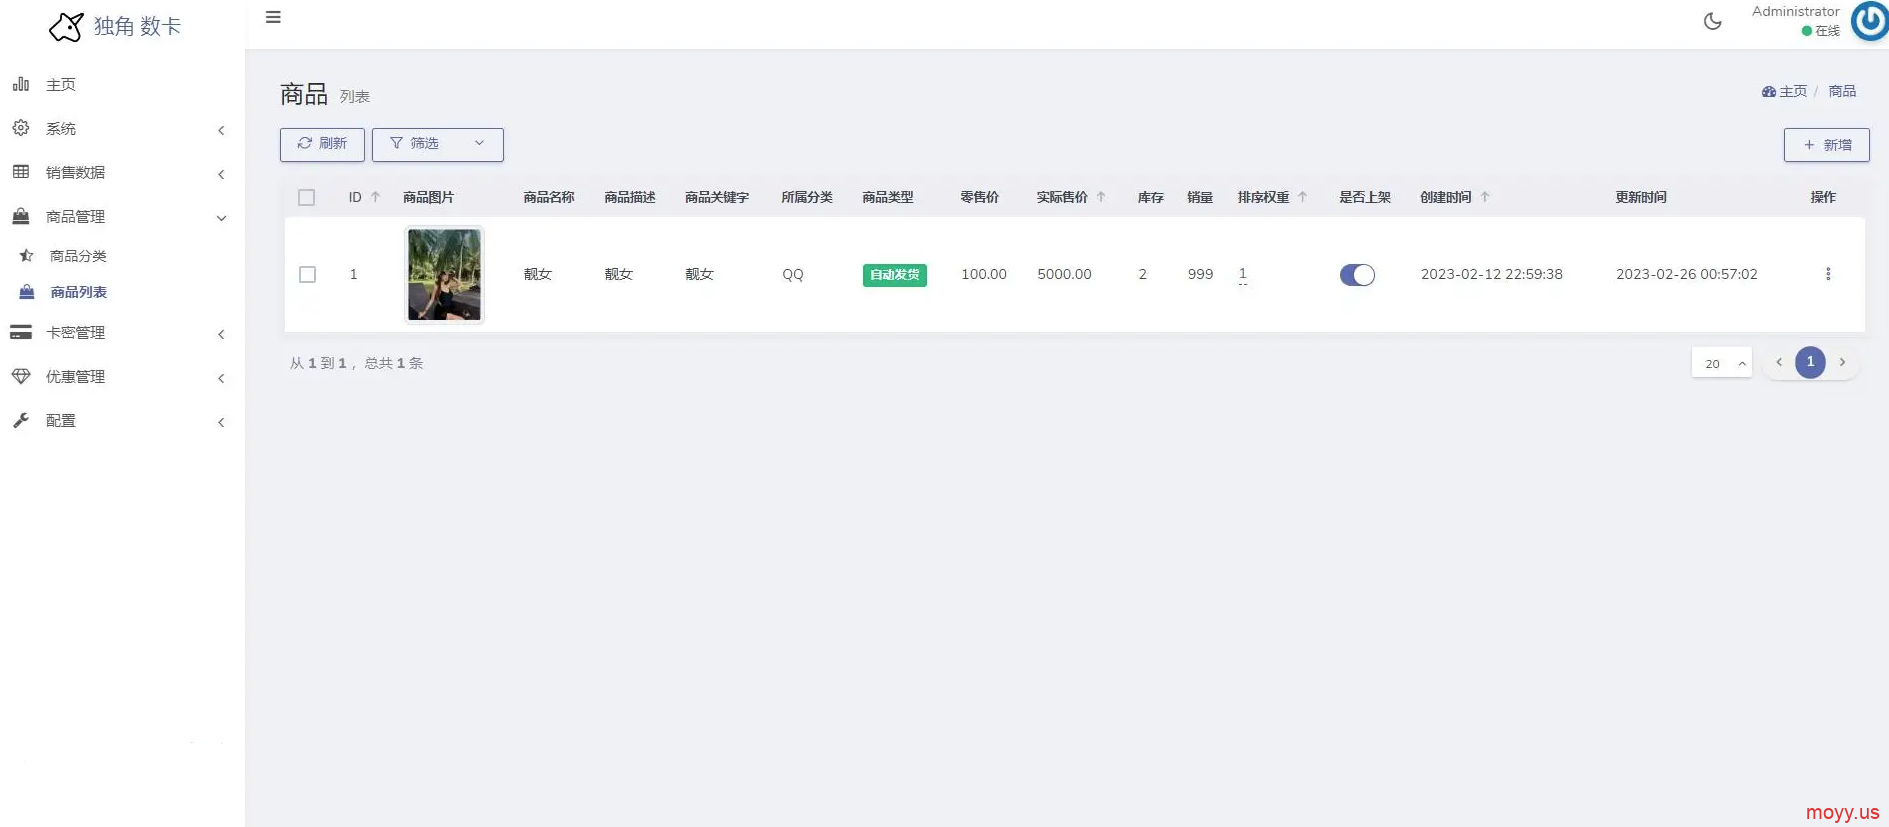Expand the 系统 menu chevron
This screenshot has height=827, width=1889.
[221, 130]
